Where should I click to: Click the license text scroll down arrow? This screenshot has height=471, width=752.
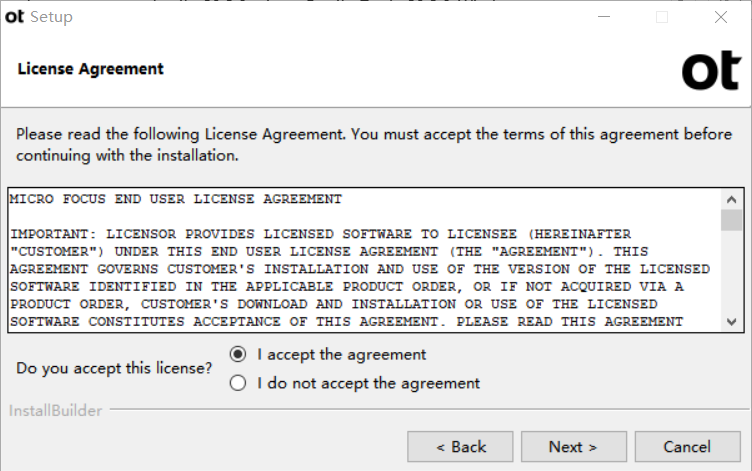(731, 321)
